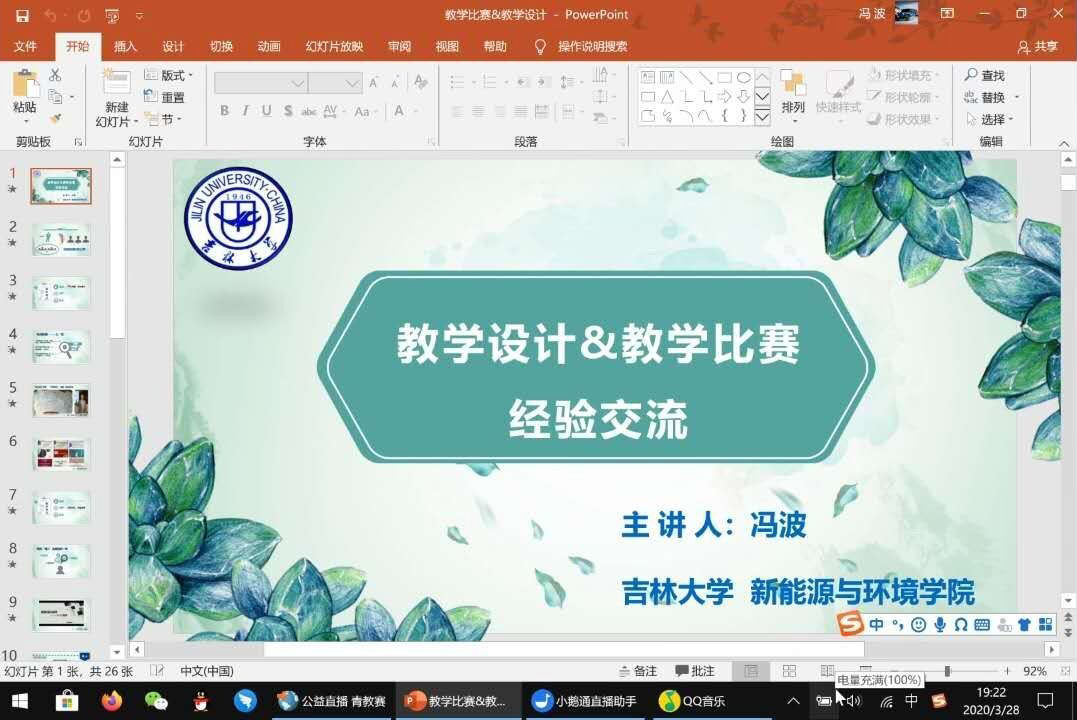Toggle the Comments (批注) pane
The image size is (1077, 720).
pos(695,671)
